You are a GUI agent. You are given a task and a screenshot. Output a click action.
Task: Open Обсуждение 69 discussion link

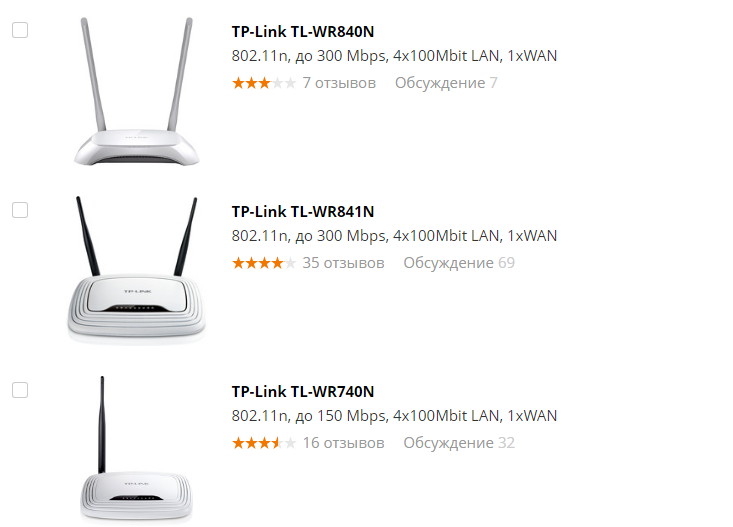tap(459, 263)
